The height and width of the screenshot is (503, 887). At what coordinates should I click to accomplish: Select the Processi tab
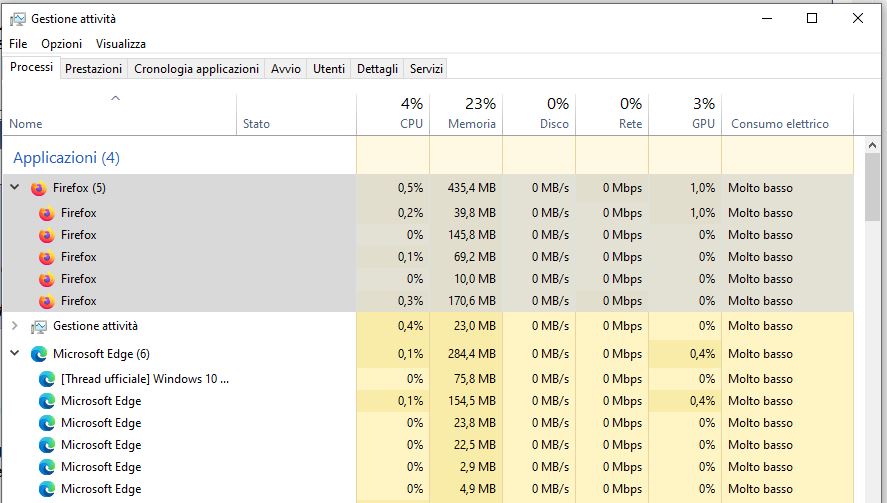click(x=32, y=67)
